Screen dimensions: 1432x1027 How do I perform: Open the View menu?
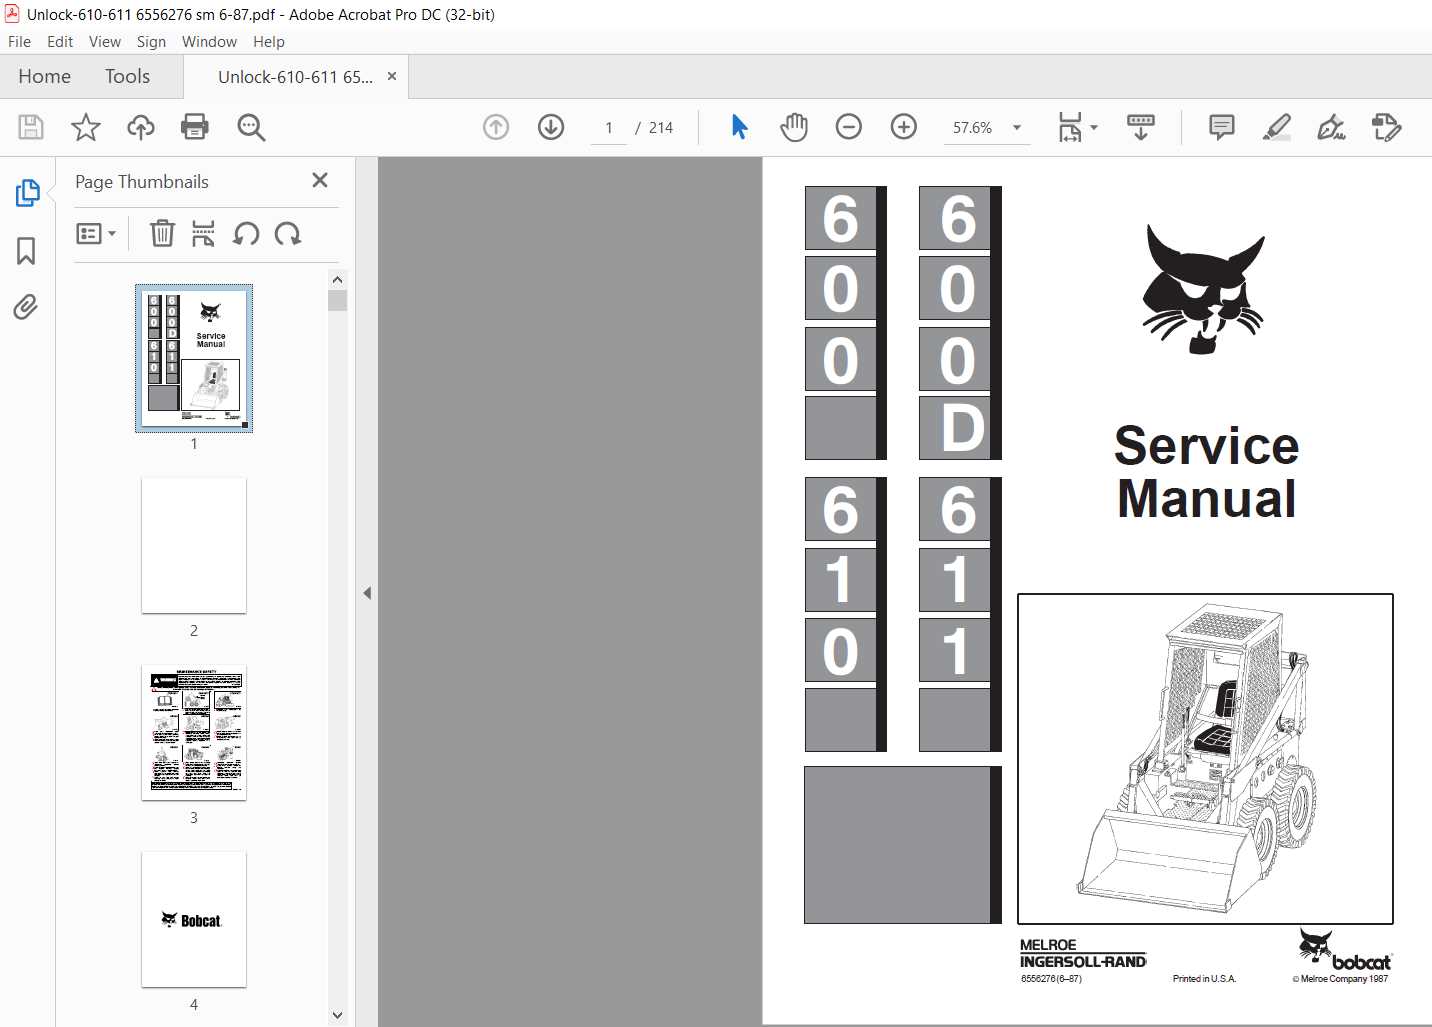105,41
